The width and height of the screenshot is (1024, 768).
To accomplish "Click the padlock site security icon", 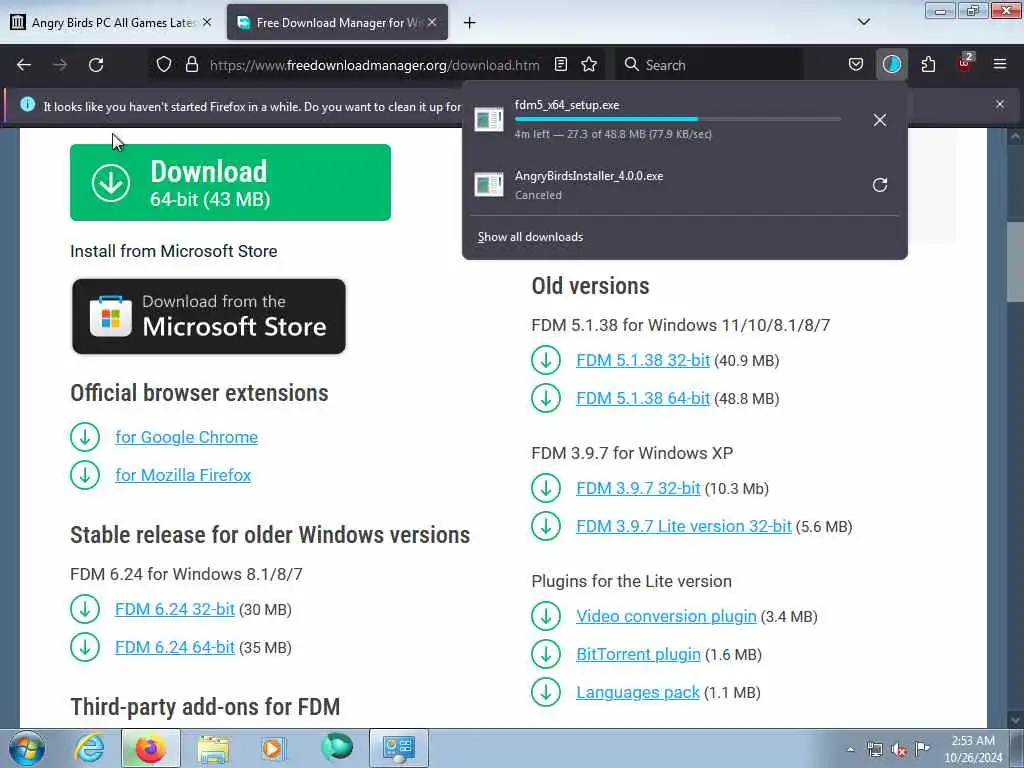I will (x=191, y=65).
